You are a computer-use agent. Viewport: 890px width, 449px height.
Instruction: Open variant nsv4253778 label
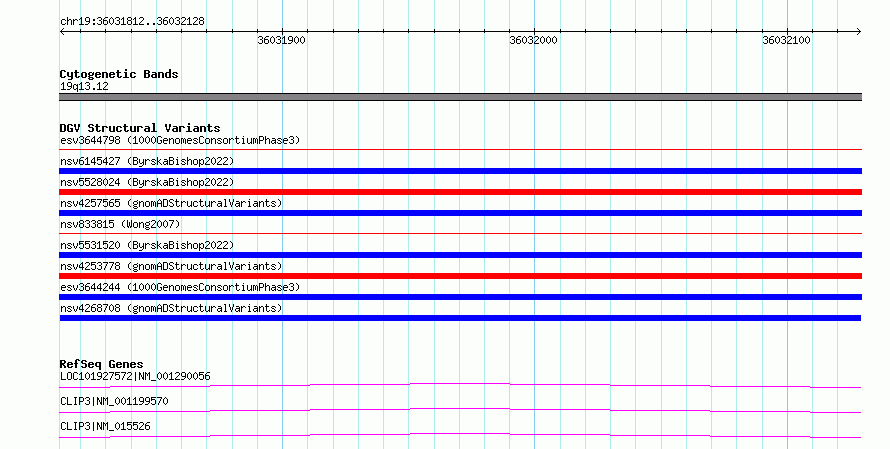pyautogui.click(x=171, y=266)
